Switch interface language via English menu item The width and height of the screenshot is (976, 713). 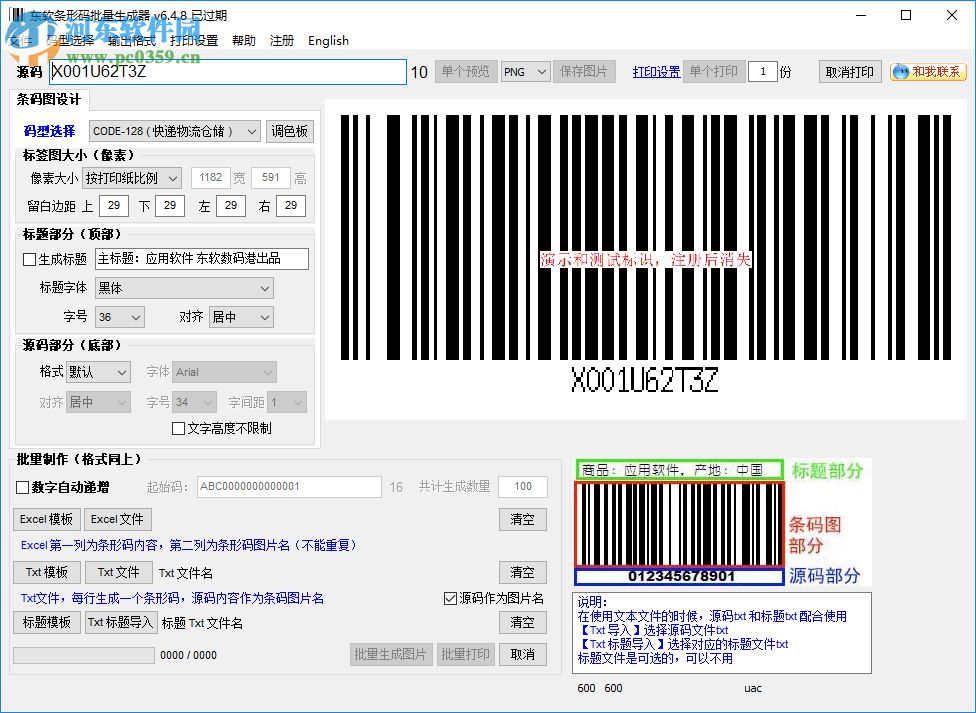(x=328, y=41)
